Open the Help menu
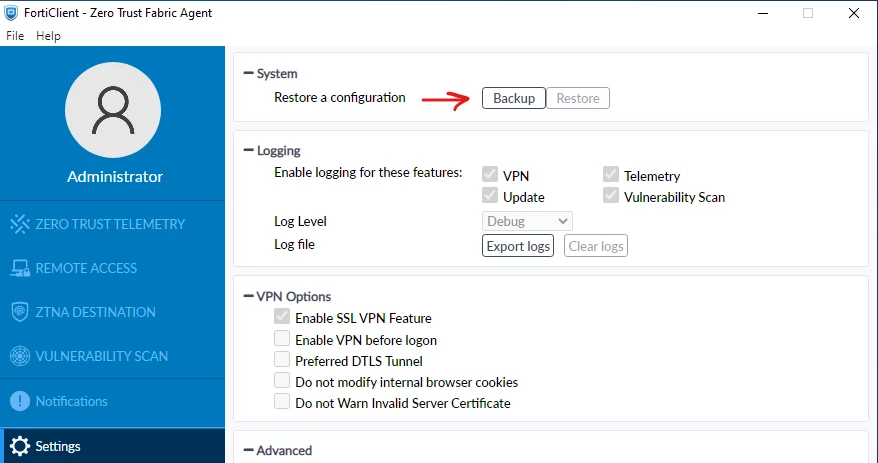The height and width of the screenshot is (463, 878). point(48,36)
